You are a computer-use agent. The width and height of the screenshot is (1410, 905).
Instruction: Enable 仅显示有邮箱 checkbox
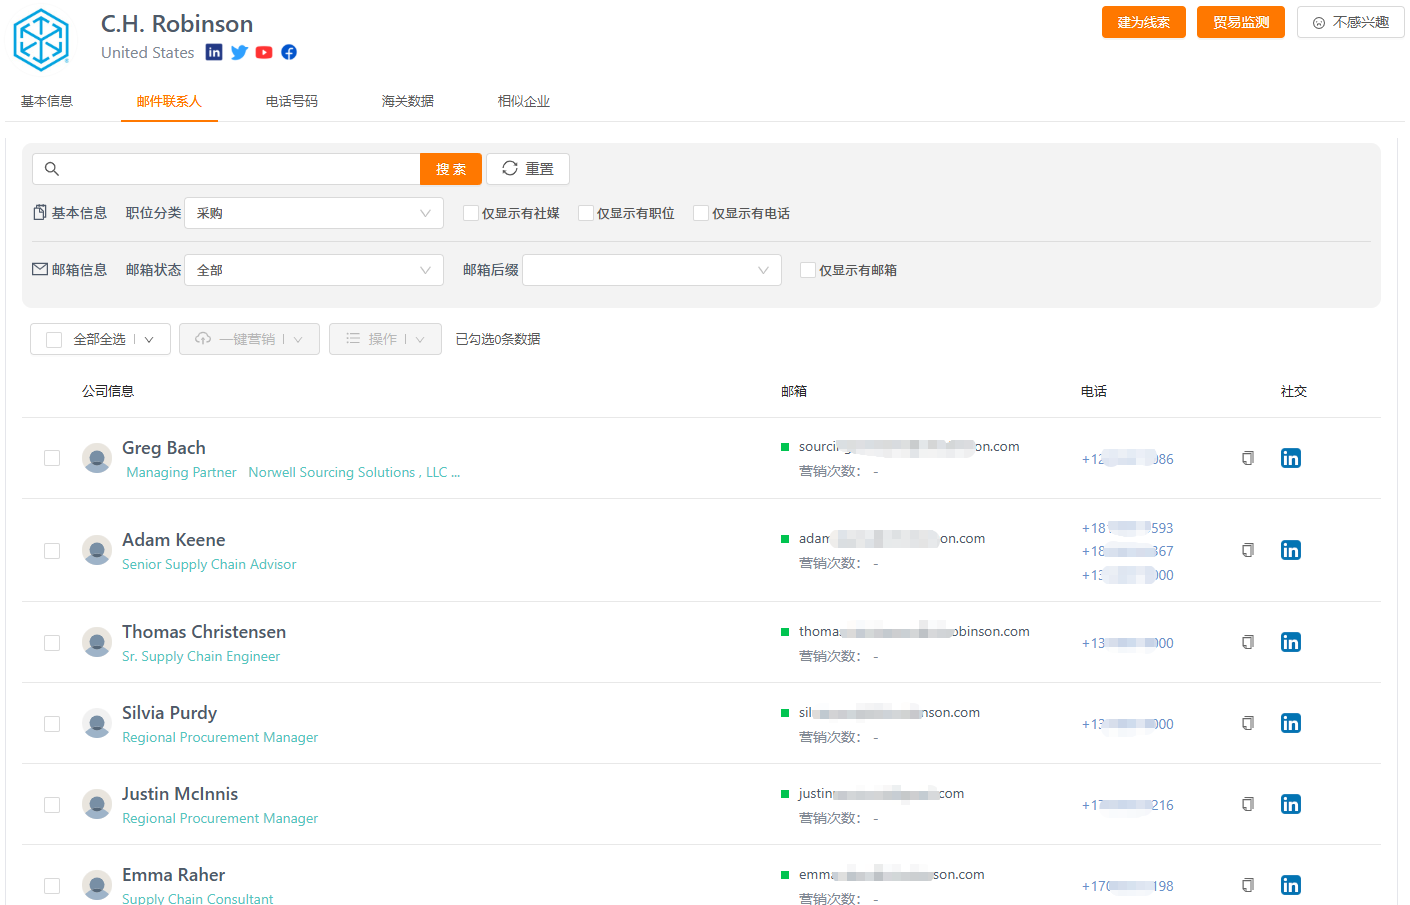coord(808,270)
